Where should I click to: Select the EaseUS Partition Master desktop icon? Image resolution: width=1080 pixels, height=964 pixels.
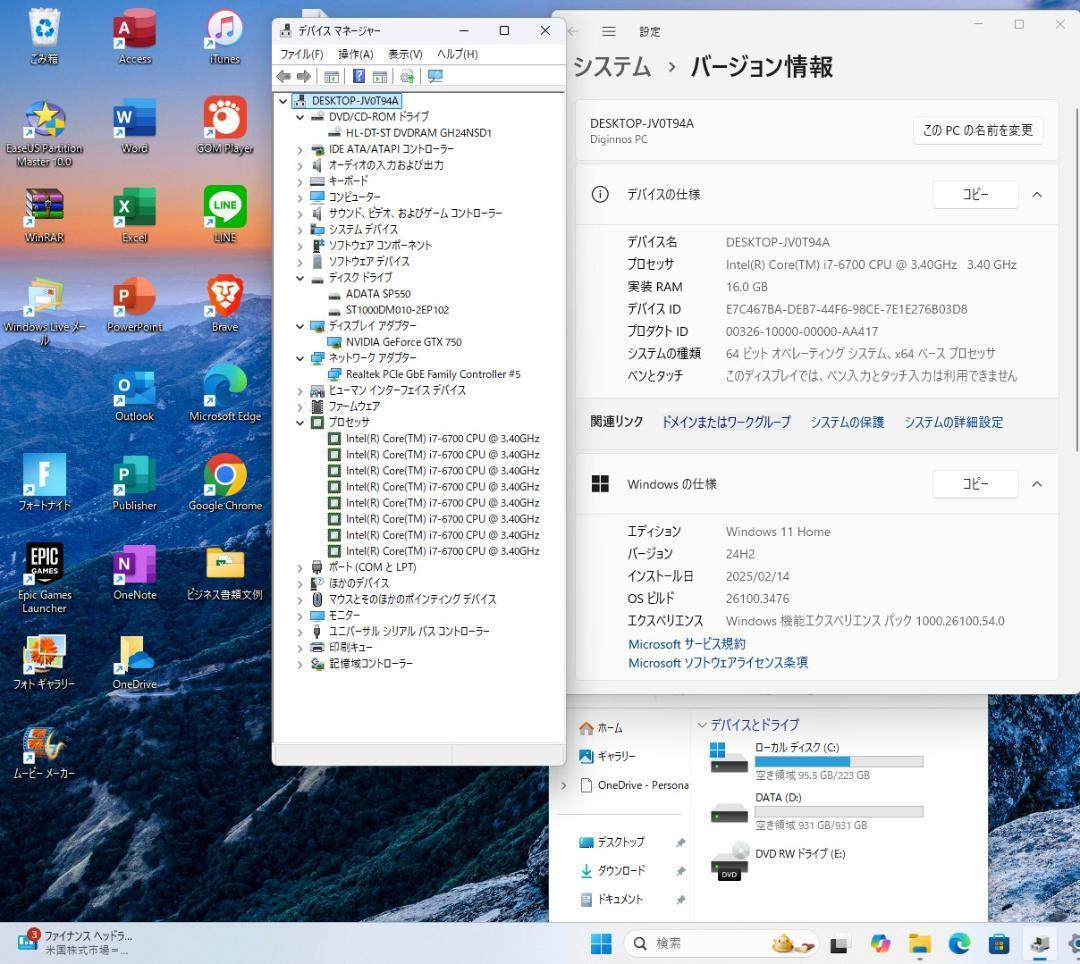(x=45, y=134)
